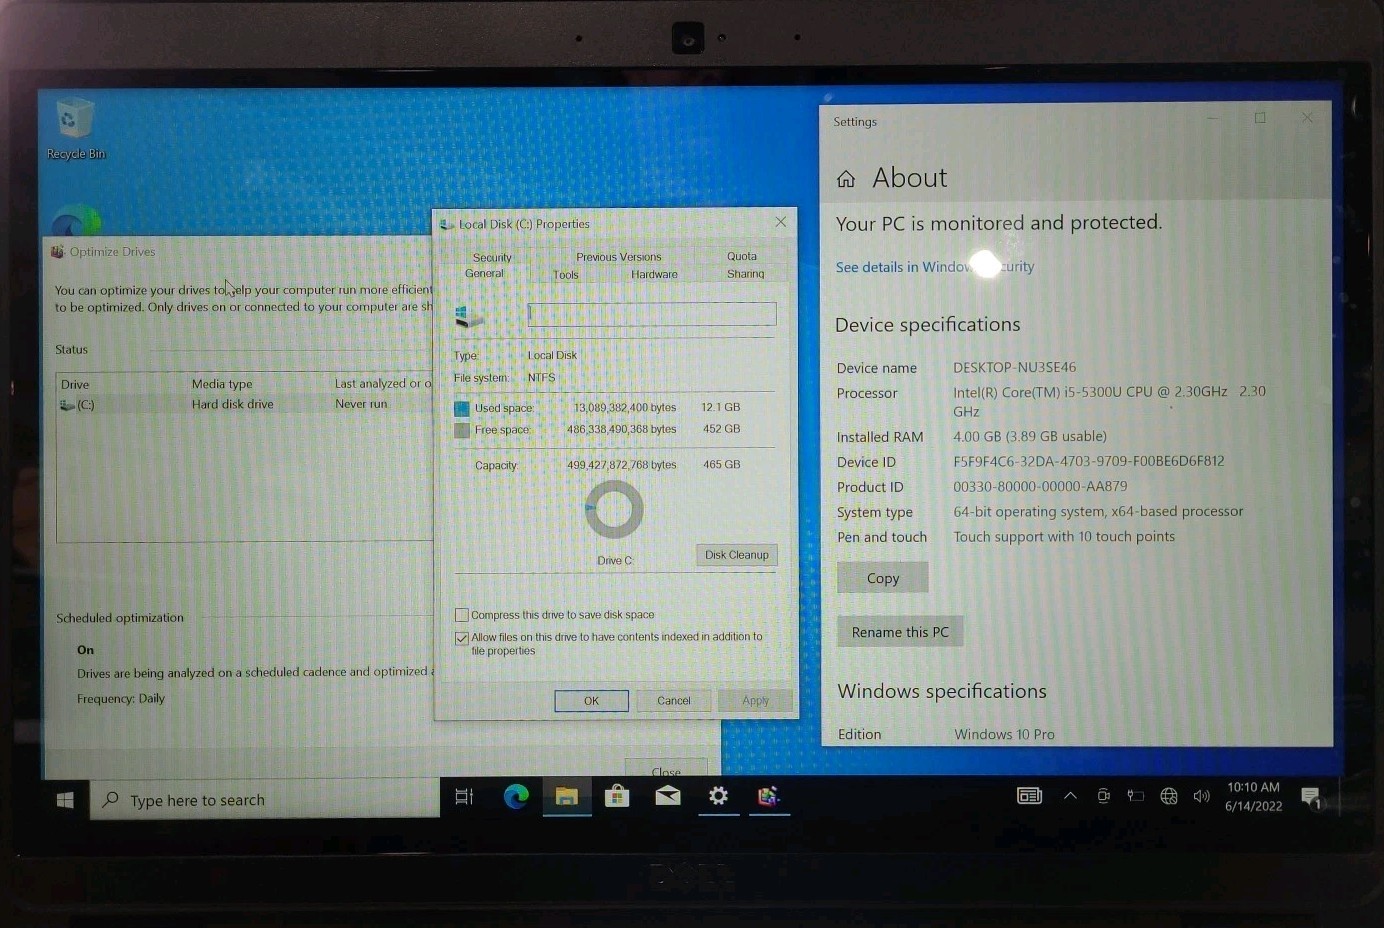Click the 'Never run' last analyzed cell
1384x928 pixels.
pos(361,404)
